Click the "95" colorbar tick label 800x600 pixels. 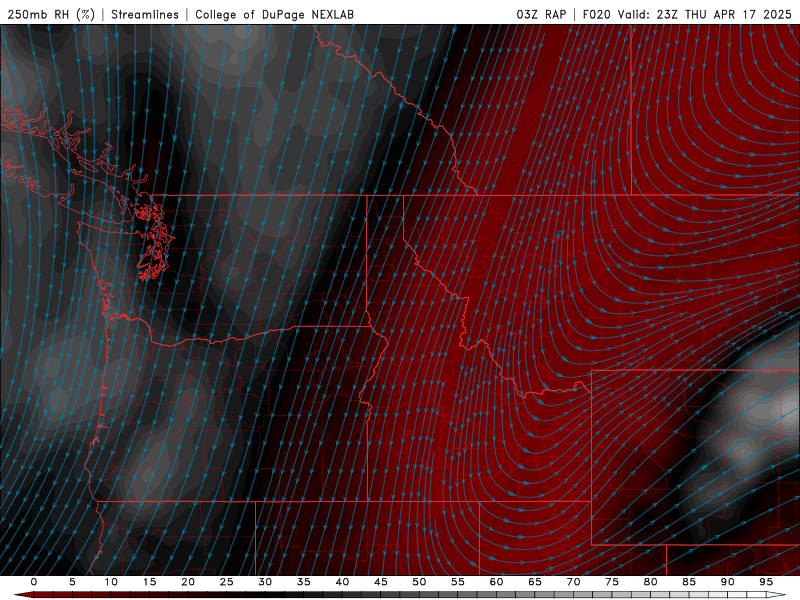(x=766, y=582)
